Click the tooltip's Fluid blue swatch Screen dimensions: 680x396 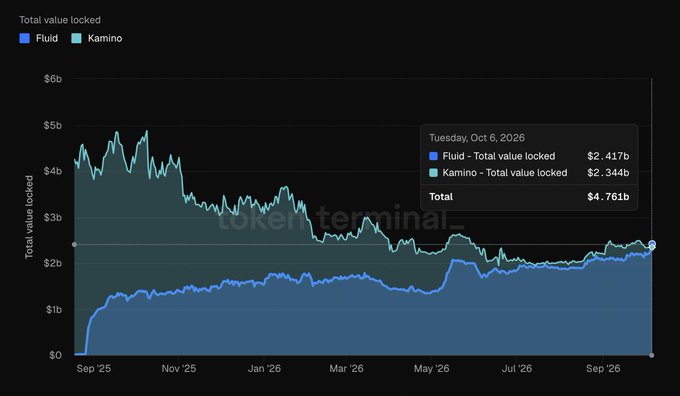click(x=433, y=156)
